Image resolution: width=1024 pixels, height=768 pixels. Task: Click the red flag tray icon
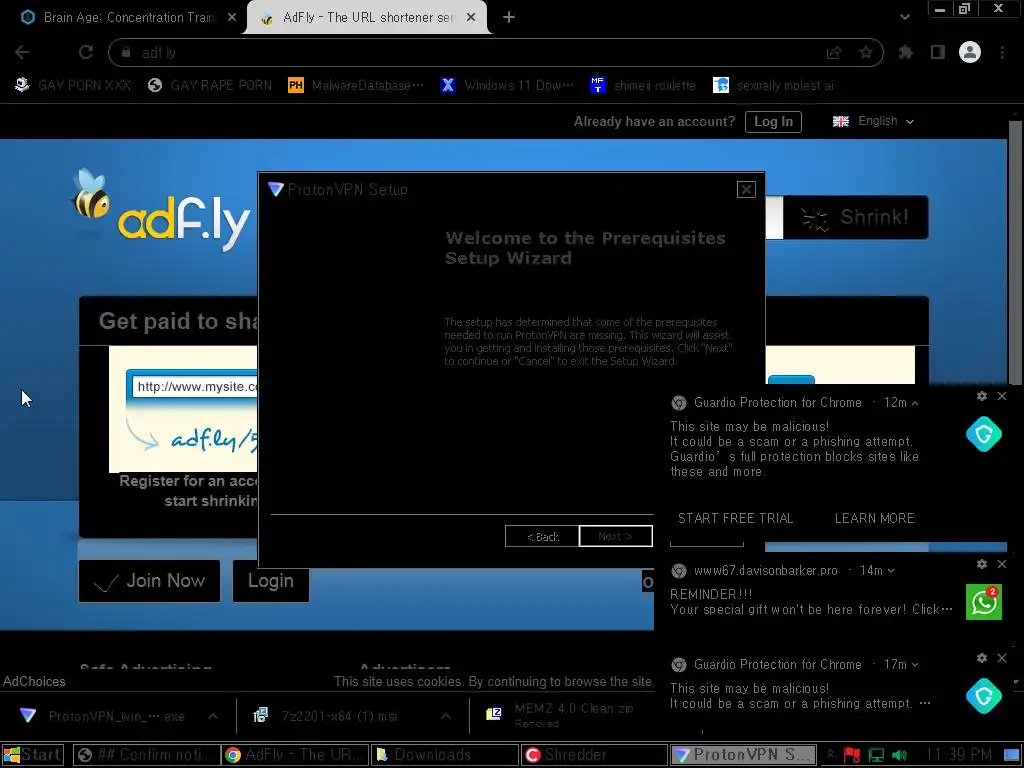point(852,756)
